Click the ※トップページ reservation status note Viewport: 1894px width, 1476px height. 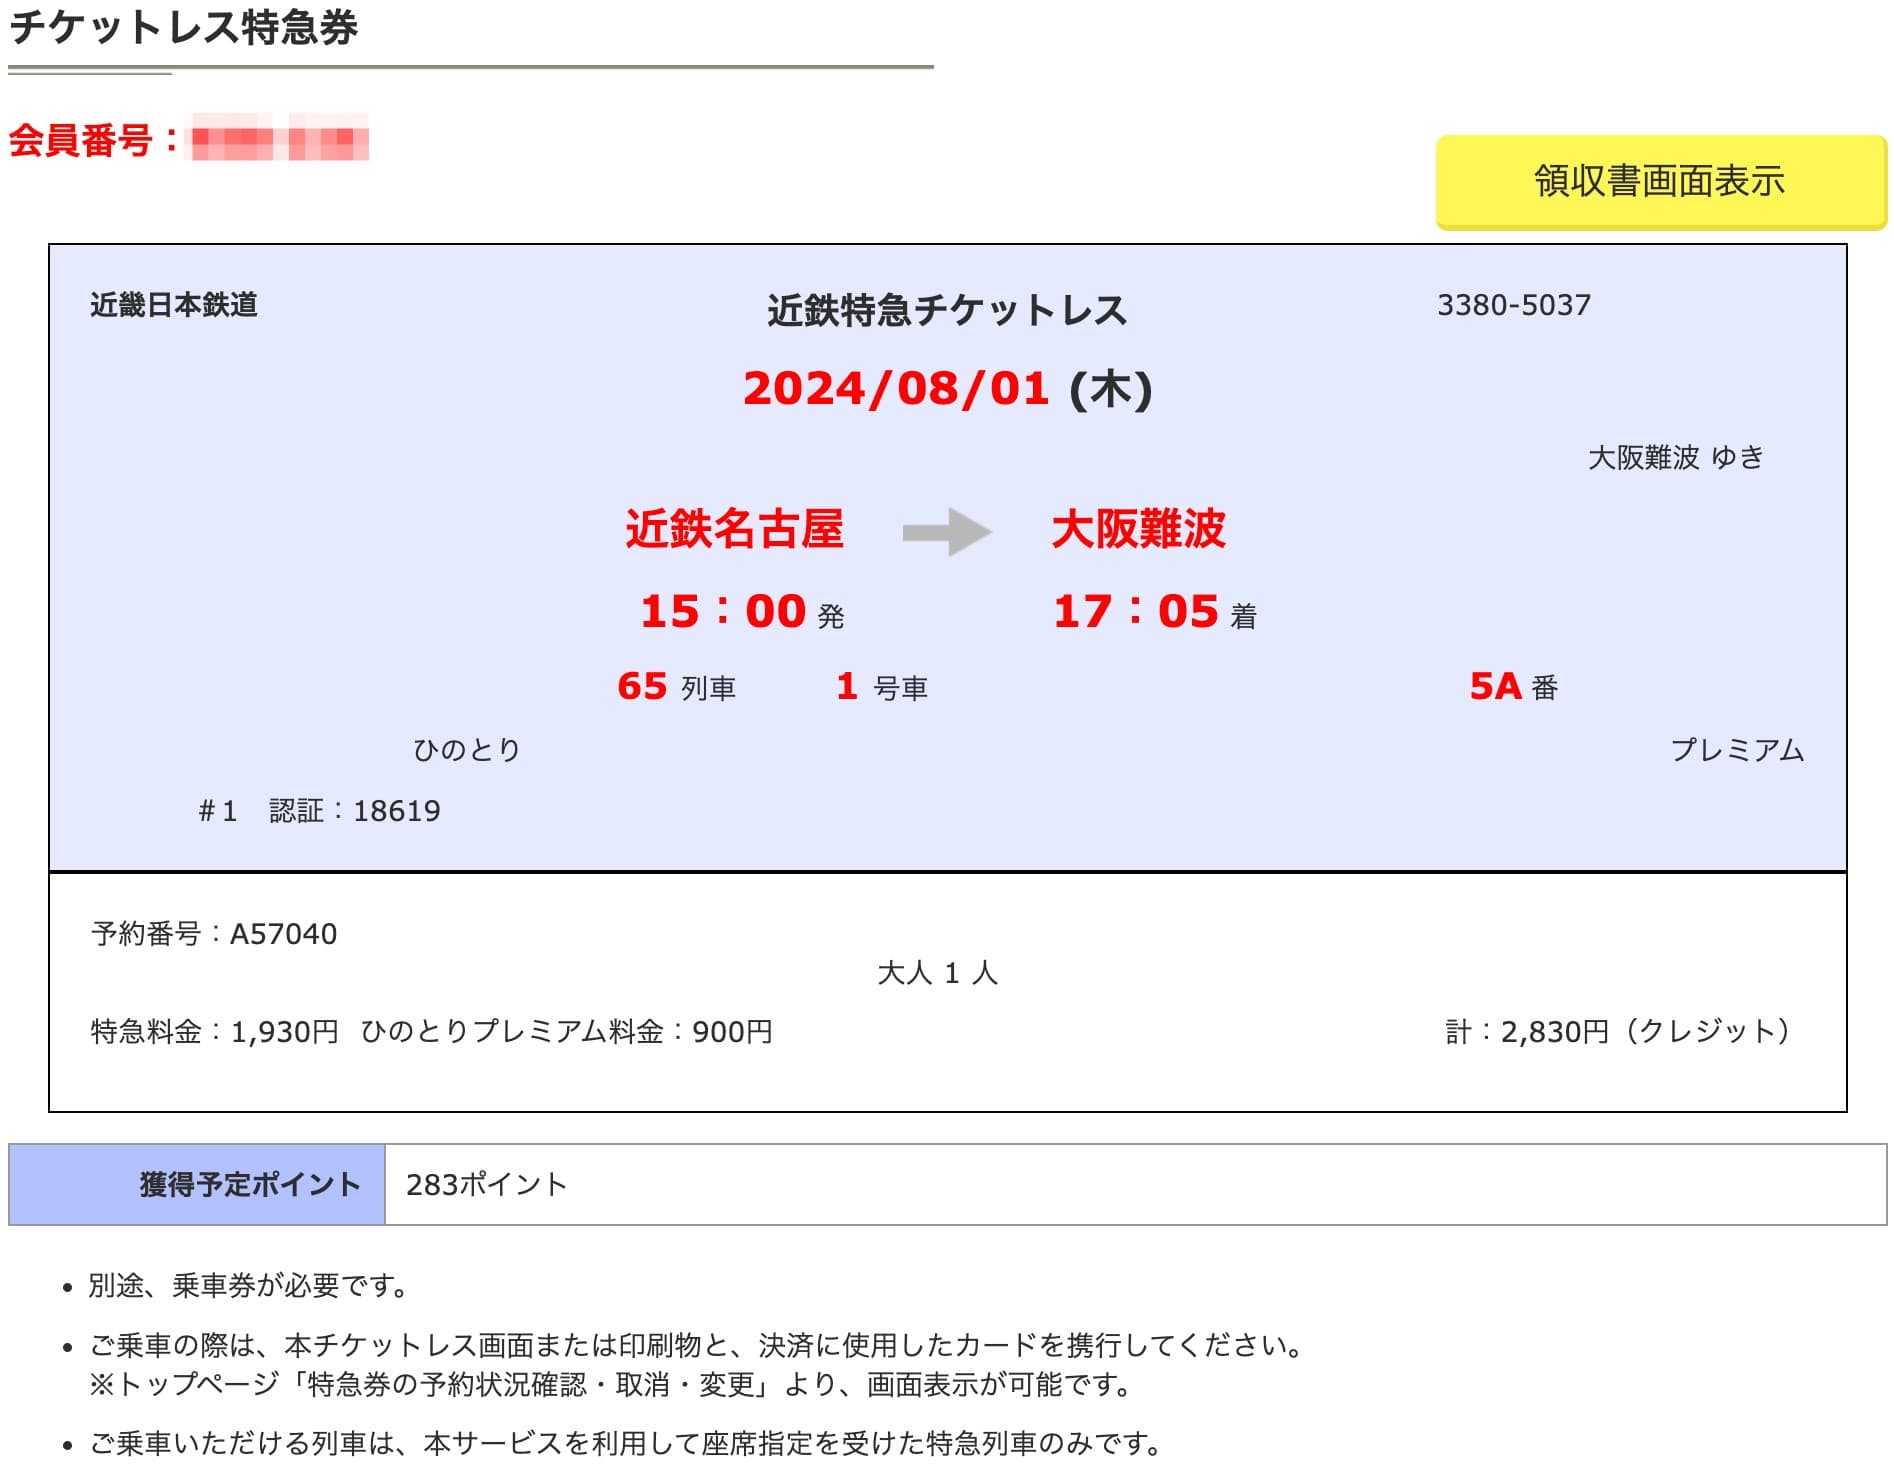[x=610, y=1385]
